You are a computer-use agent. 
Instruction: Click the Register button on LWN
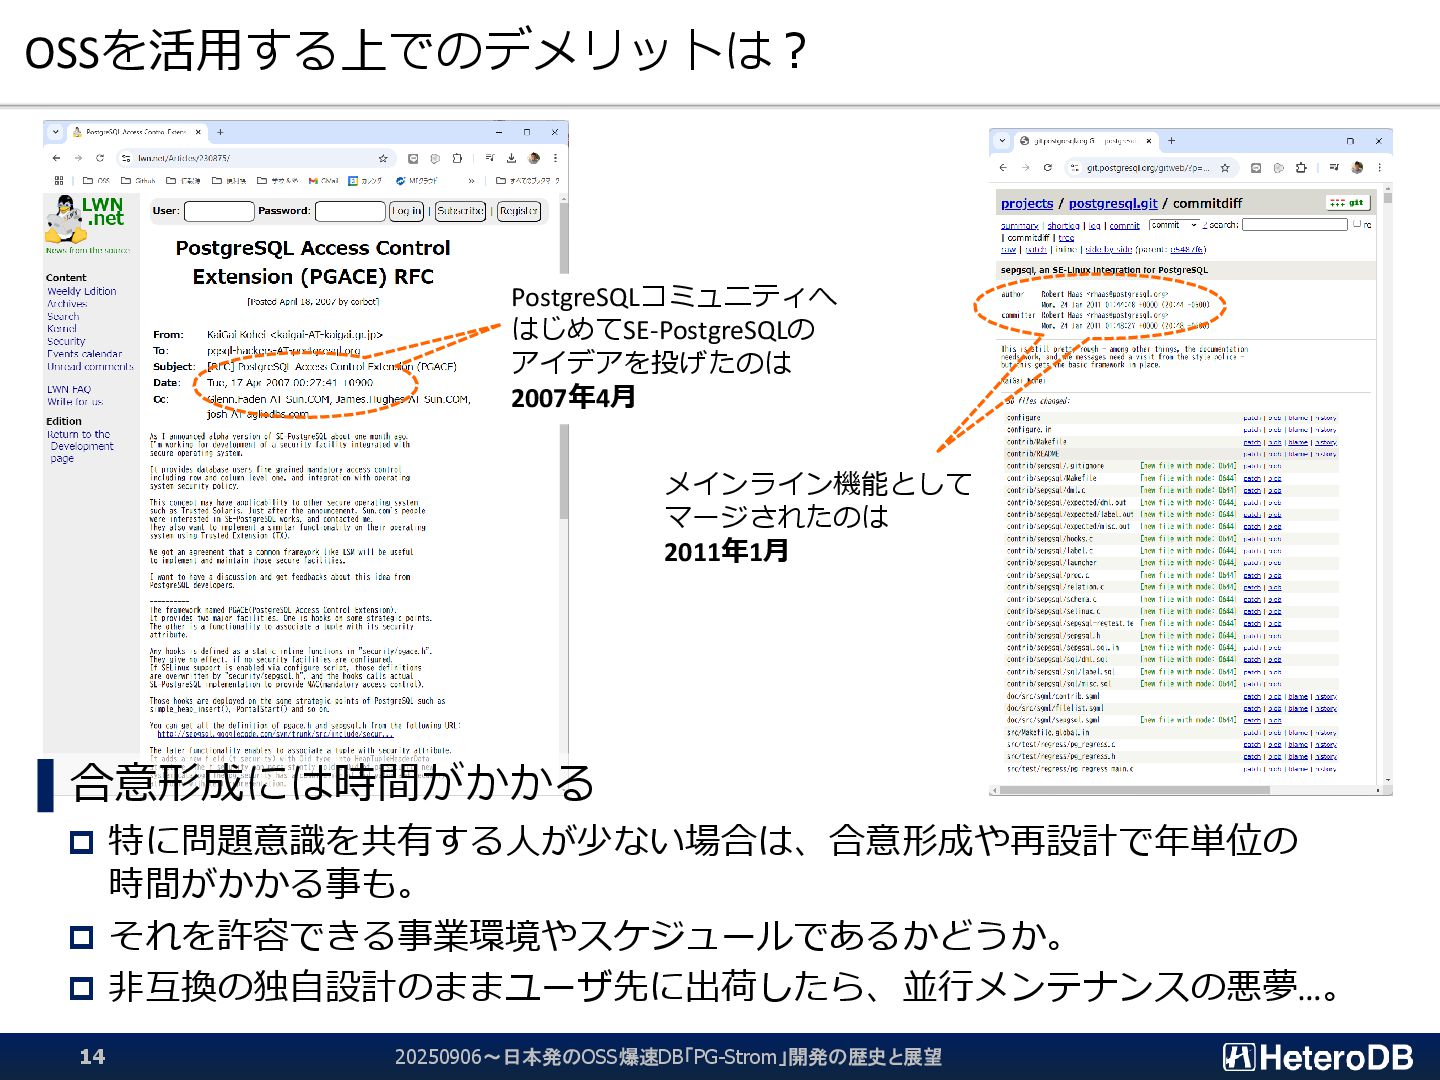click(x=518, y=211)
